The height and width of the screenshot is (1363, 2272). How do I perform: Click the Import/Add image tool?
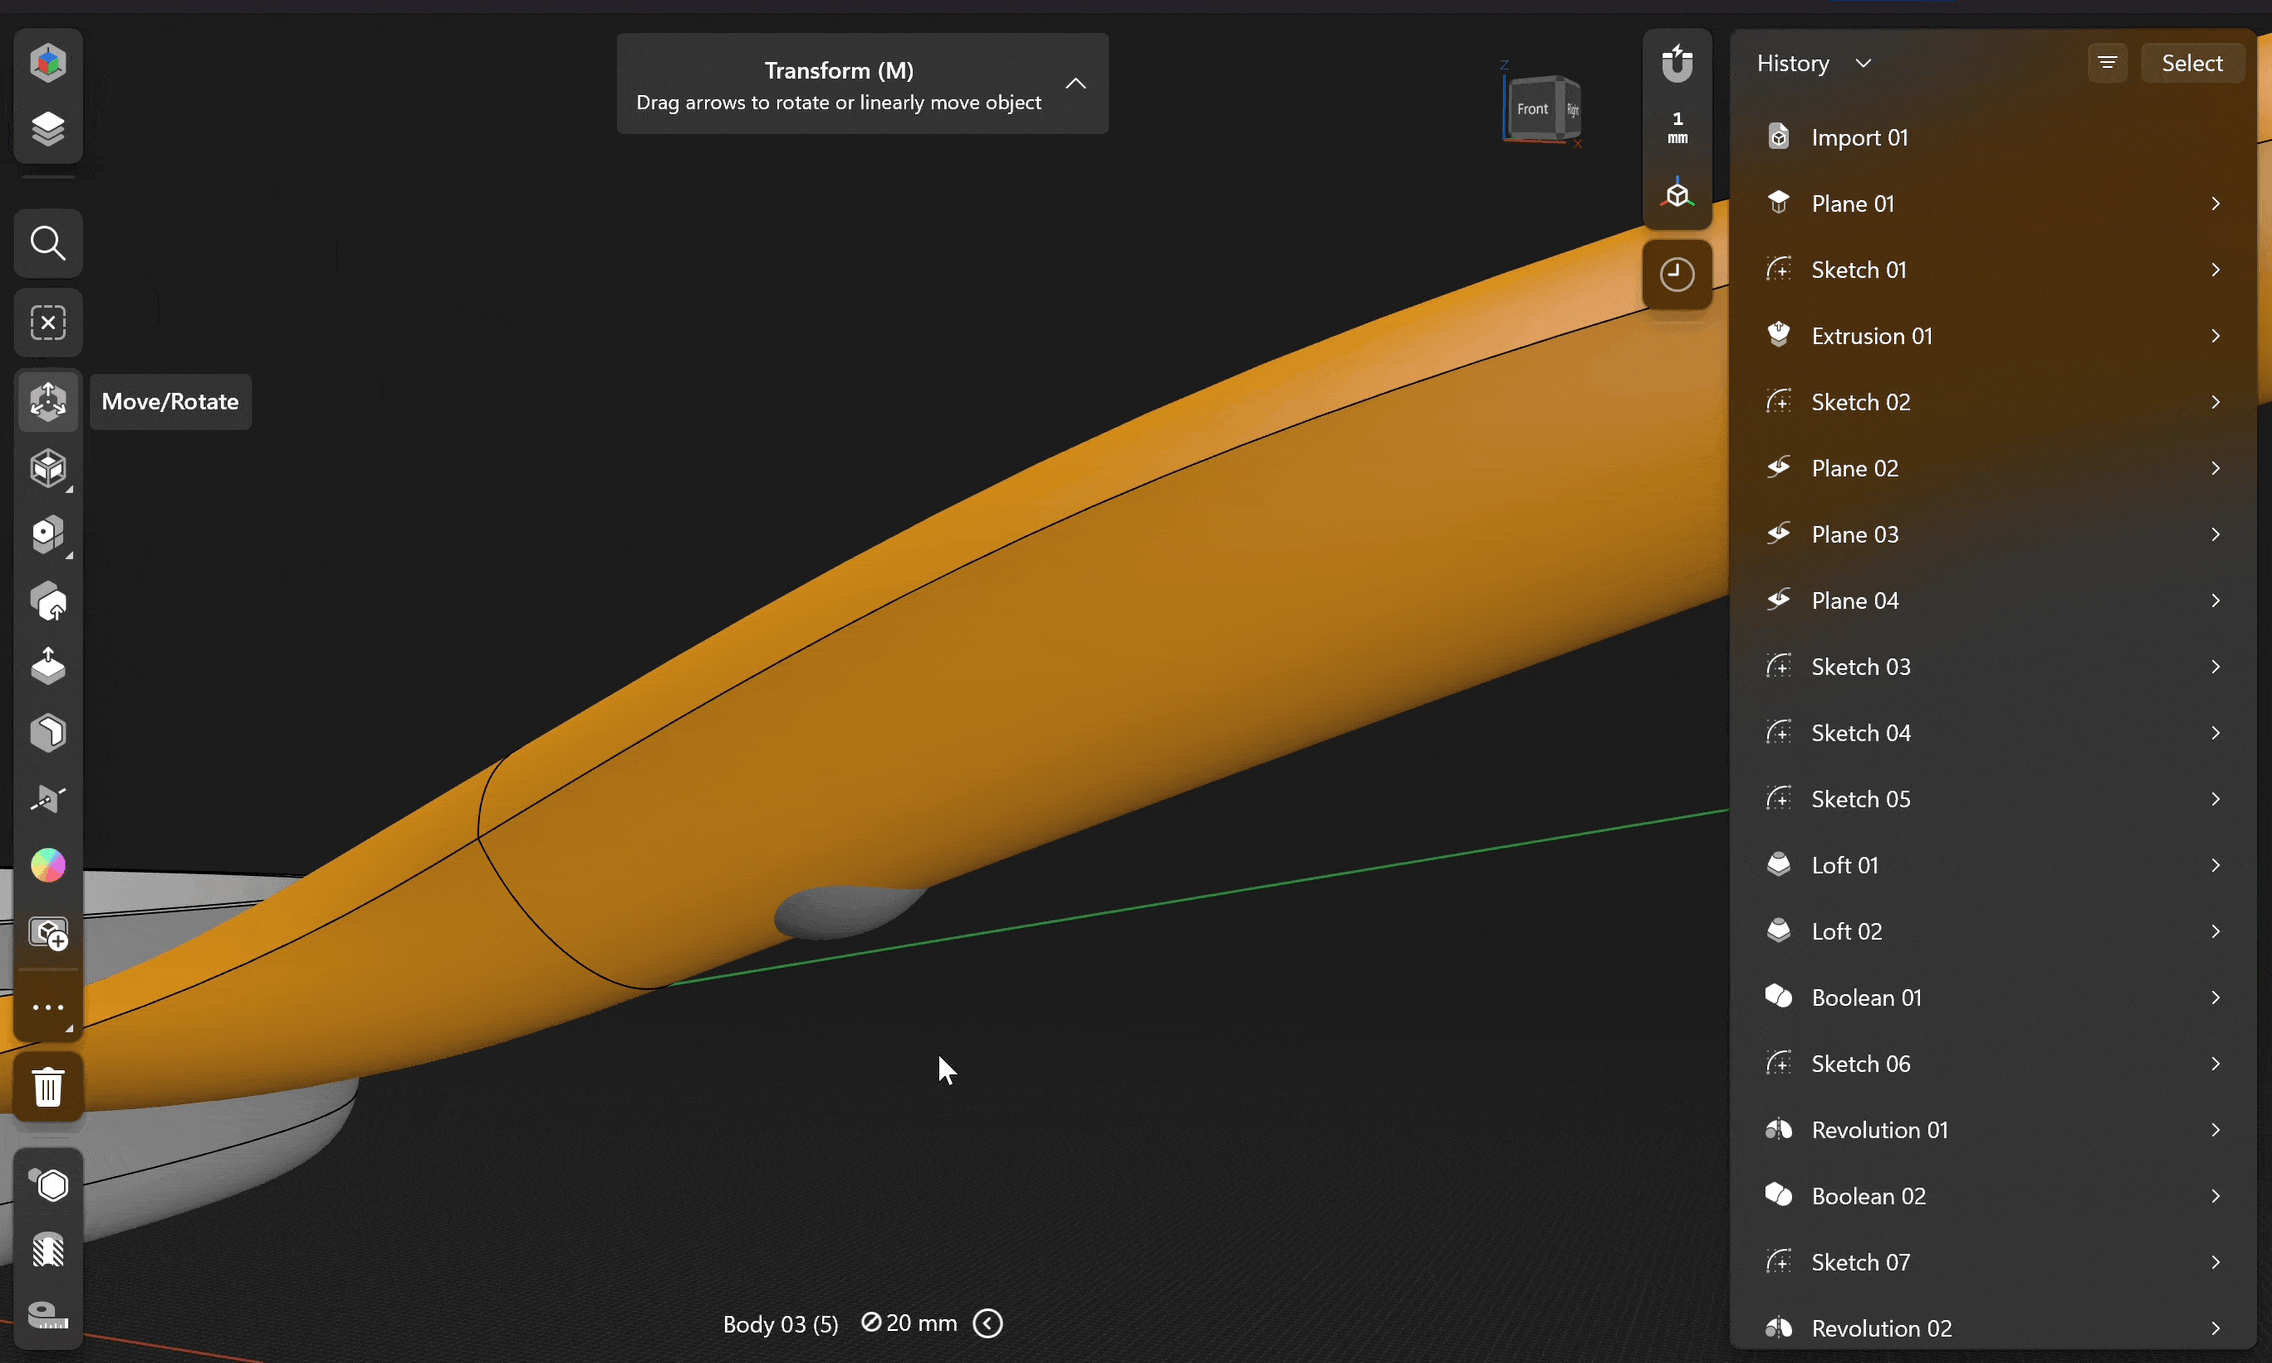coord(48,933)
